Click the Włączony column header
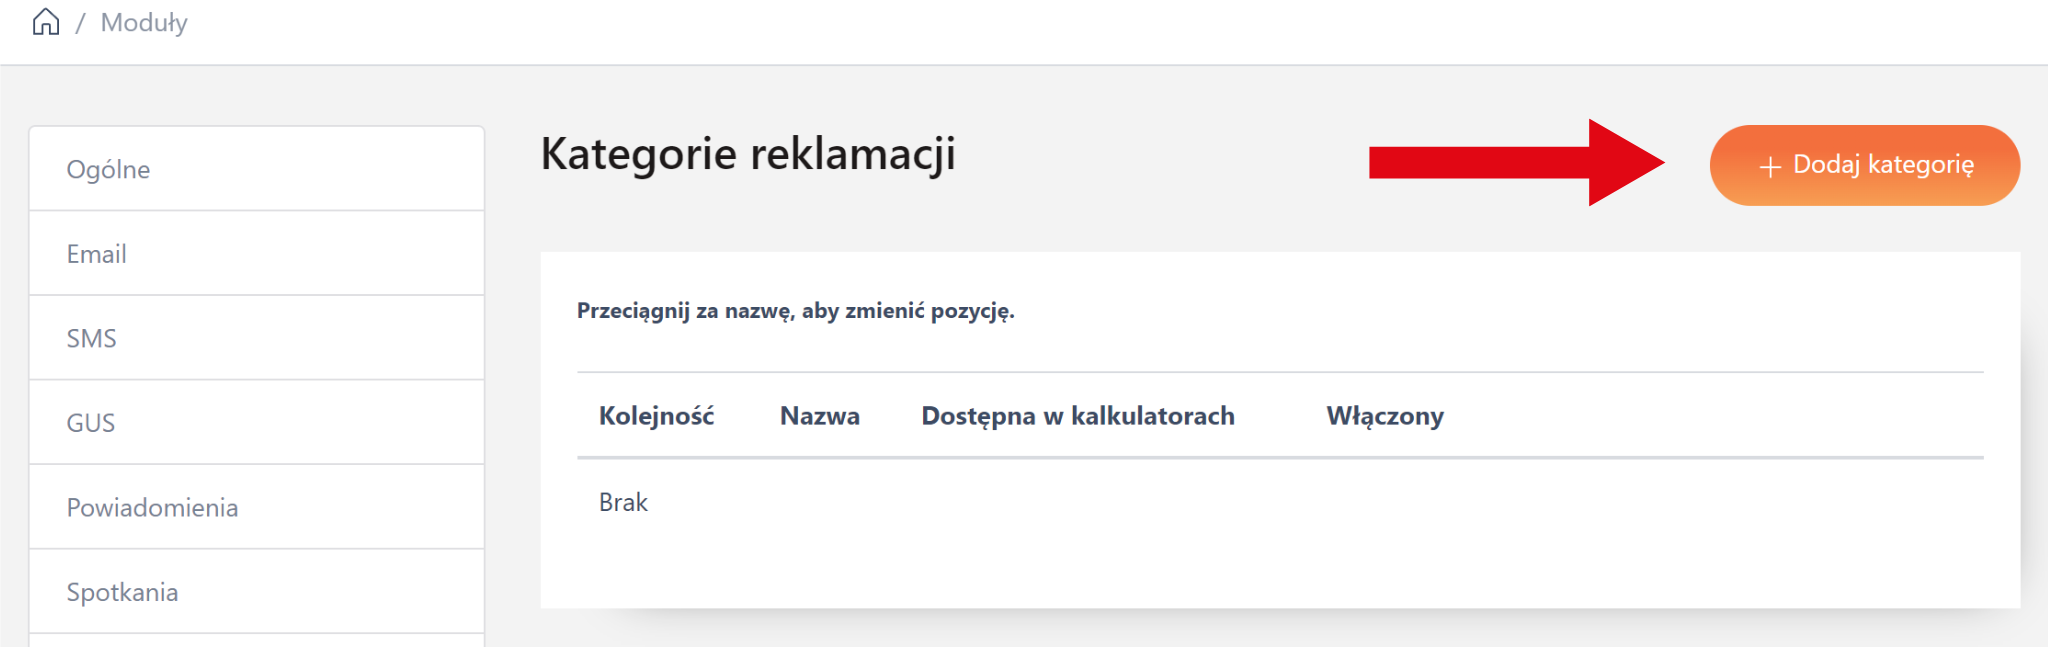The width and height of the screenshot is (2048, 647). pos(1384,416)
